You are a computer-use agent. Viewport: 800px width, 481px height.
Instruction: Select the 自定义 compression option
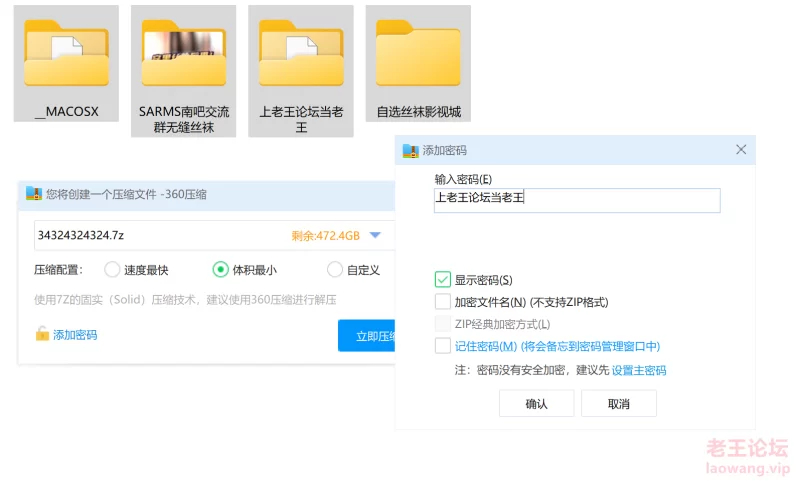coord(335,269)
